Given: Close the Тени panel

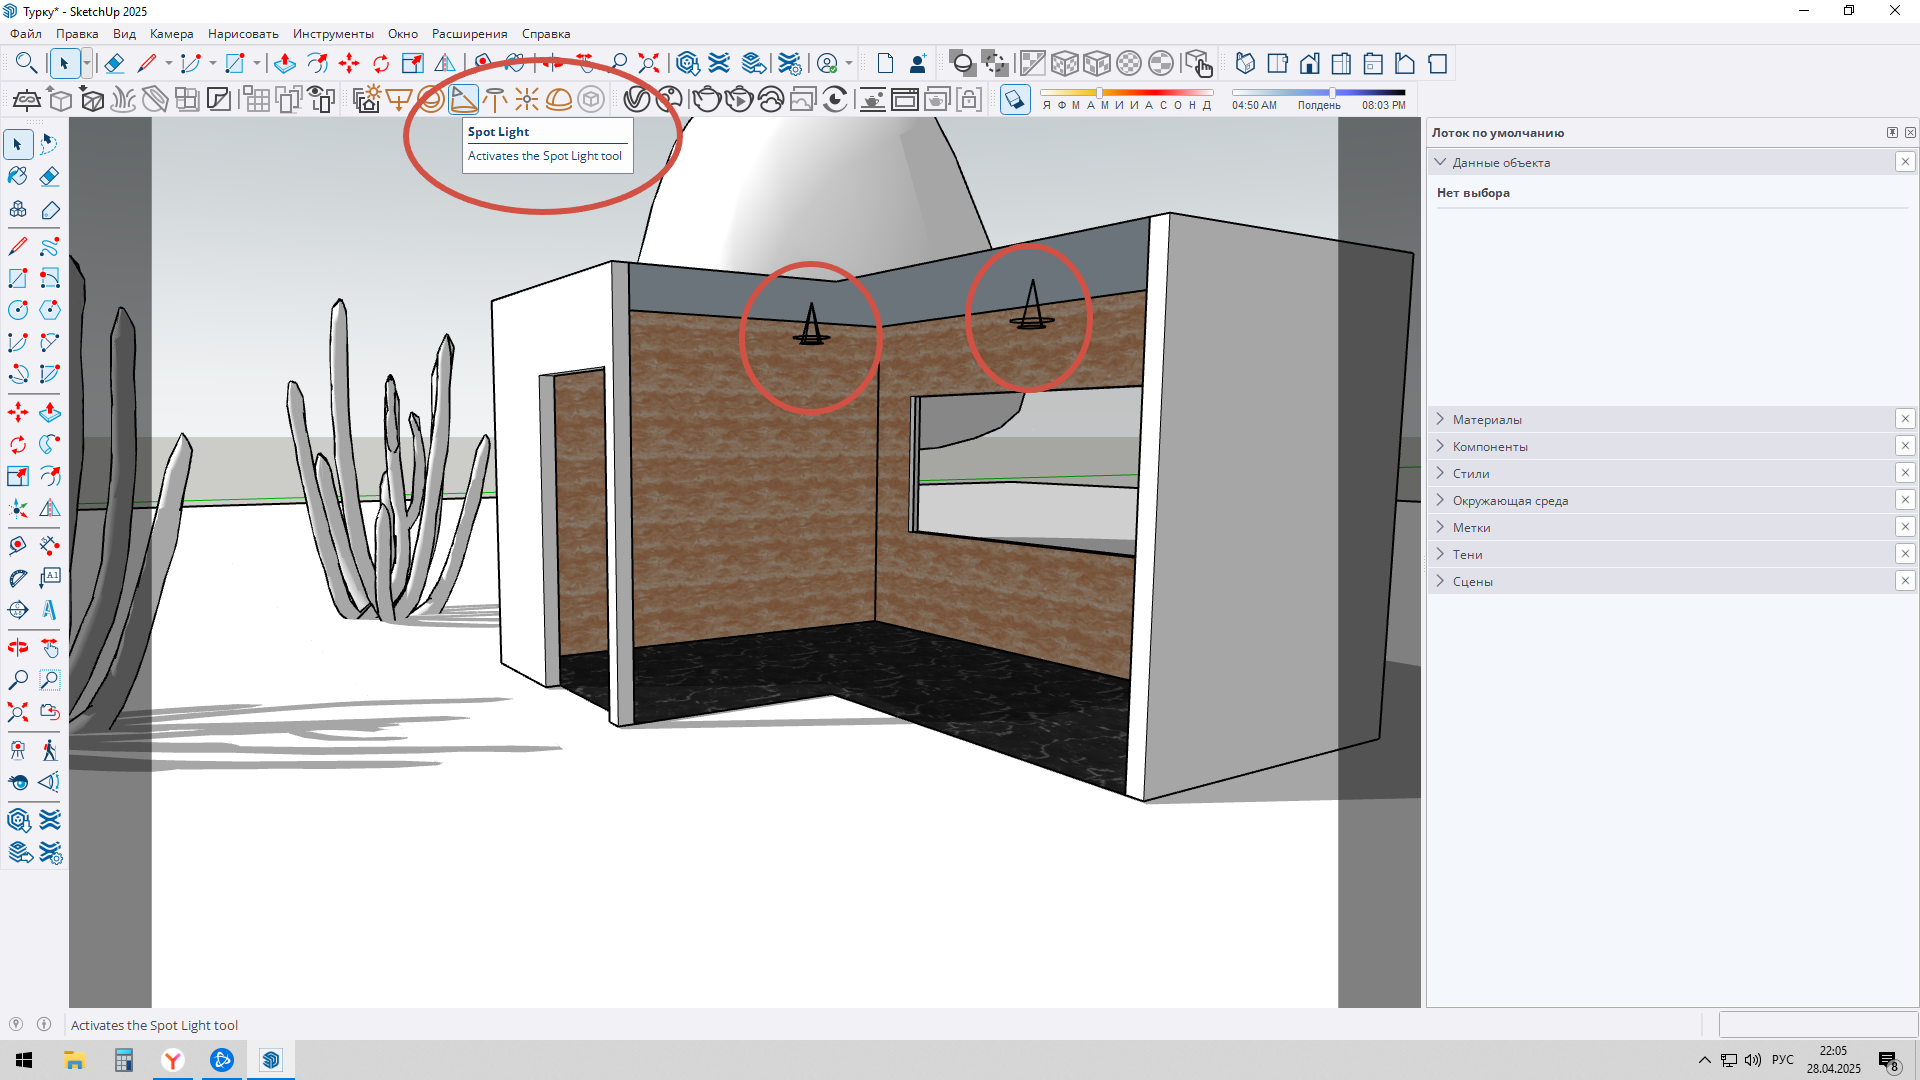Looking at the screenshot, I should [1905, 554].
